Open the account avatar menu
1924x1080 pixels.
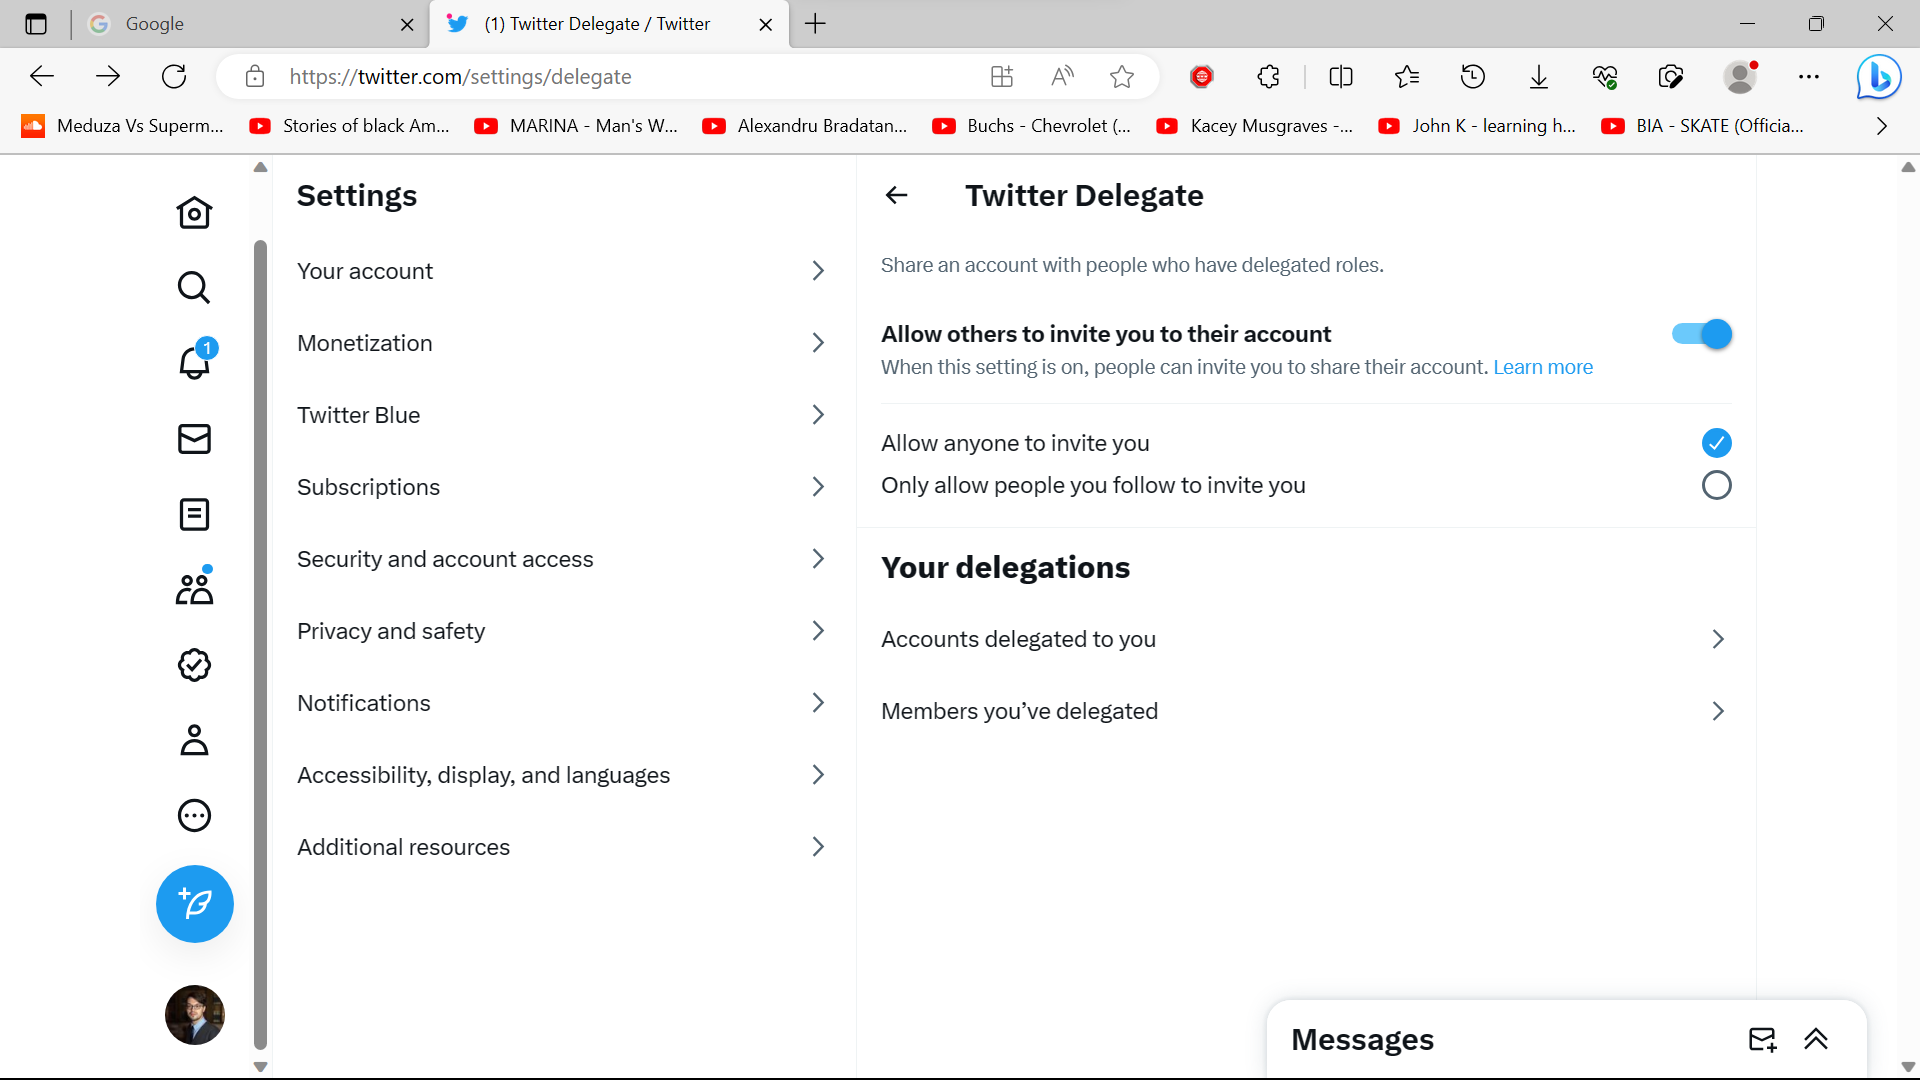click(x=195, y=1015)
